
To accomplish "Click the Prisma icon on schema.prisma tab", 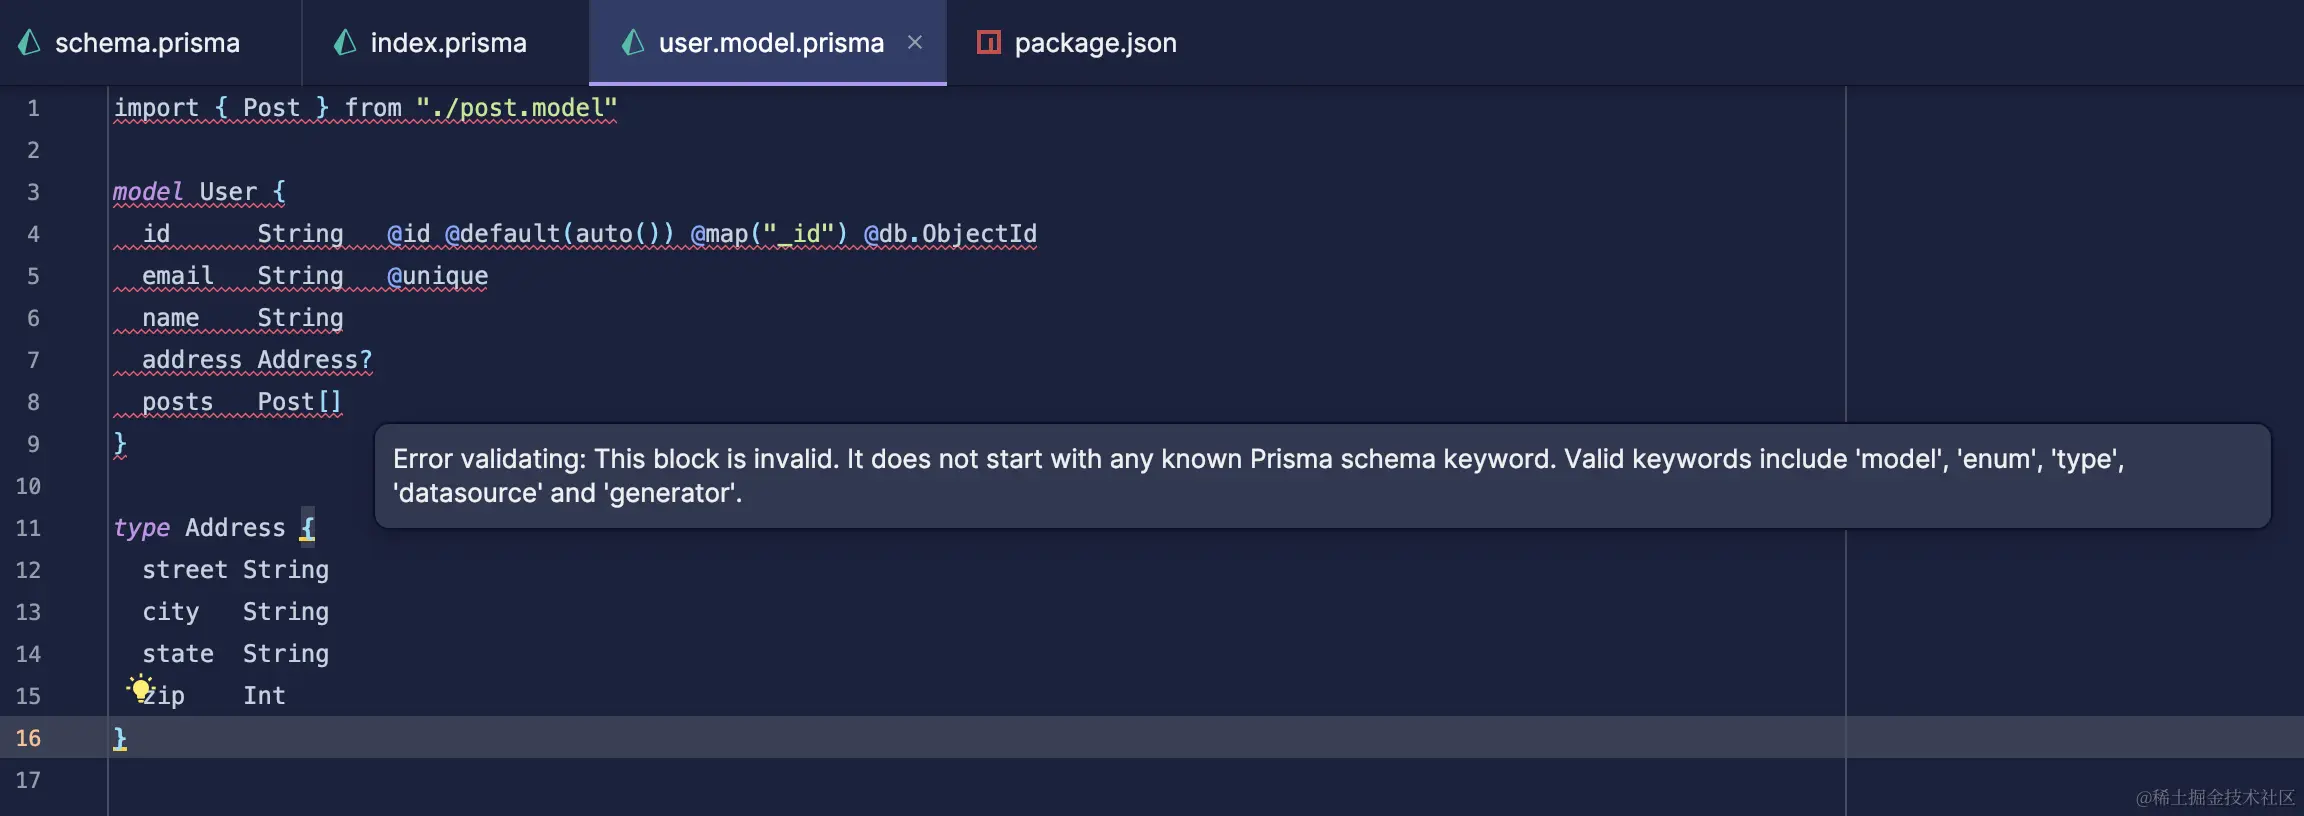I will pos(30,42).
